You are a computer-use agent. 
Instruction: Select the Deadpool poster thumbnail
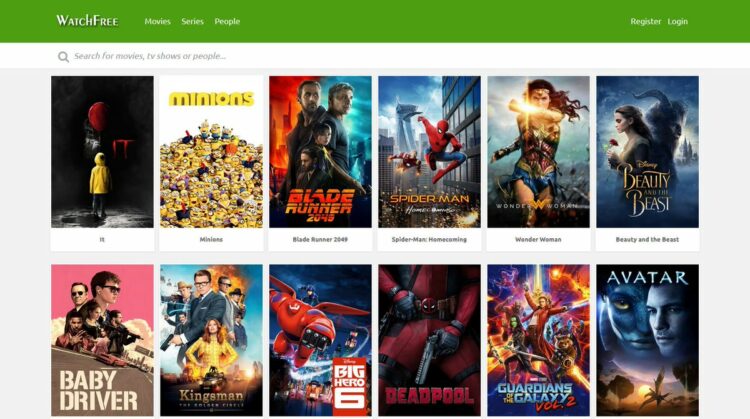pos(430,340)
